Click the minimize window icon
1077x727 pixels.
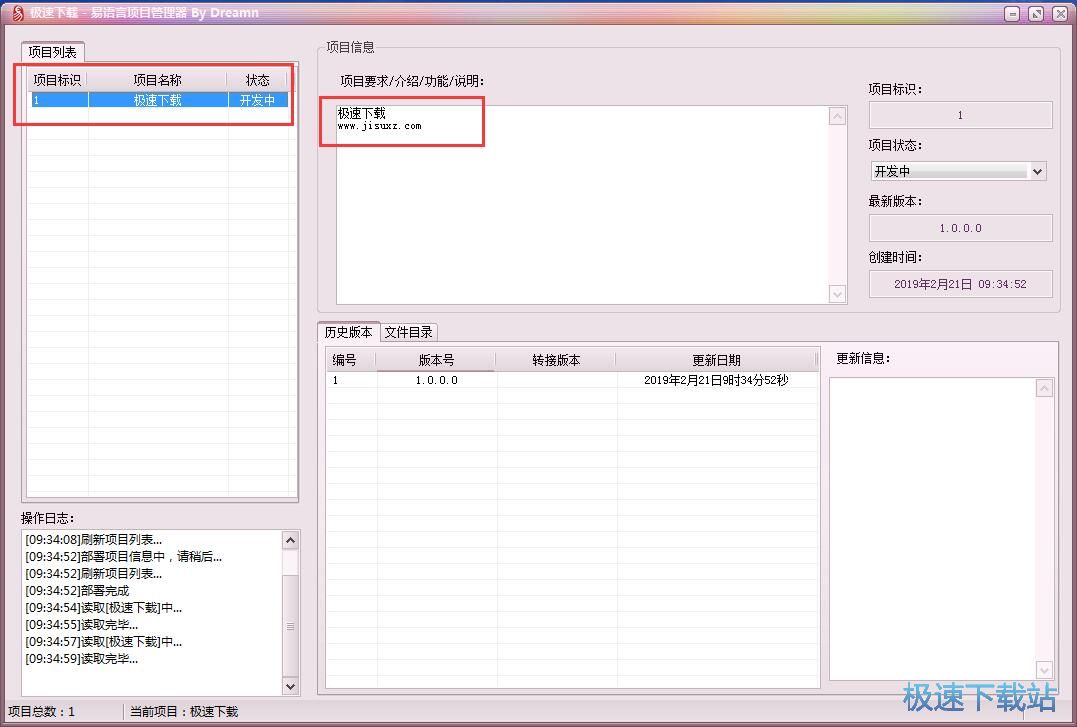(x=1013, y=14)
